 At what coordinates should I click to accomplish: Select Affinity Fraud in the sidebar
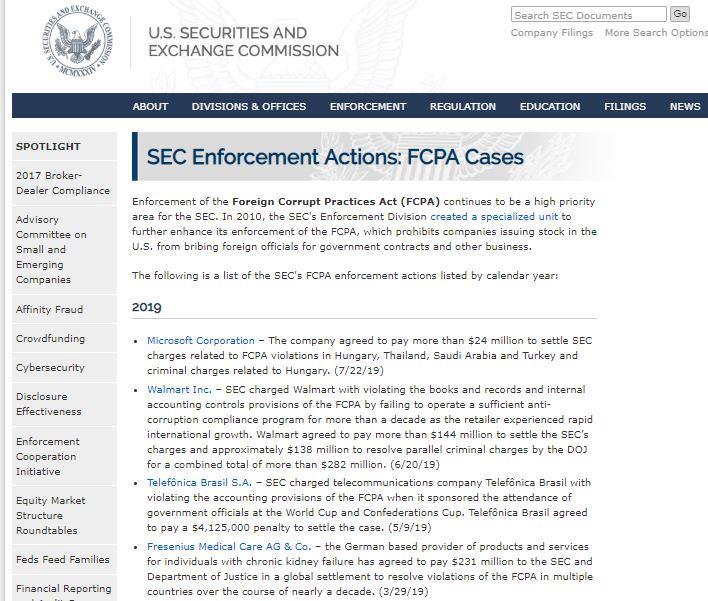coord(49,309)
